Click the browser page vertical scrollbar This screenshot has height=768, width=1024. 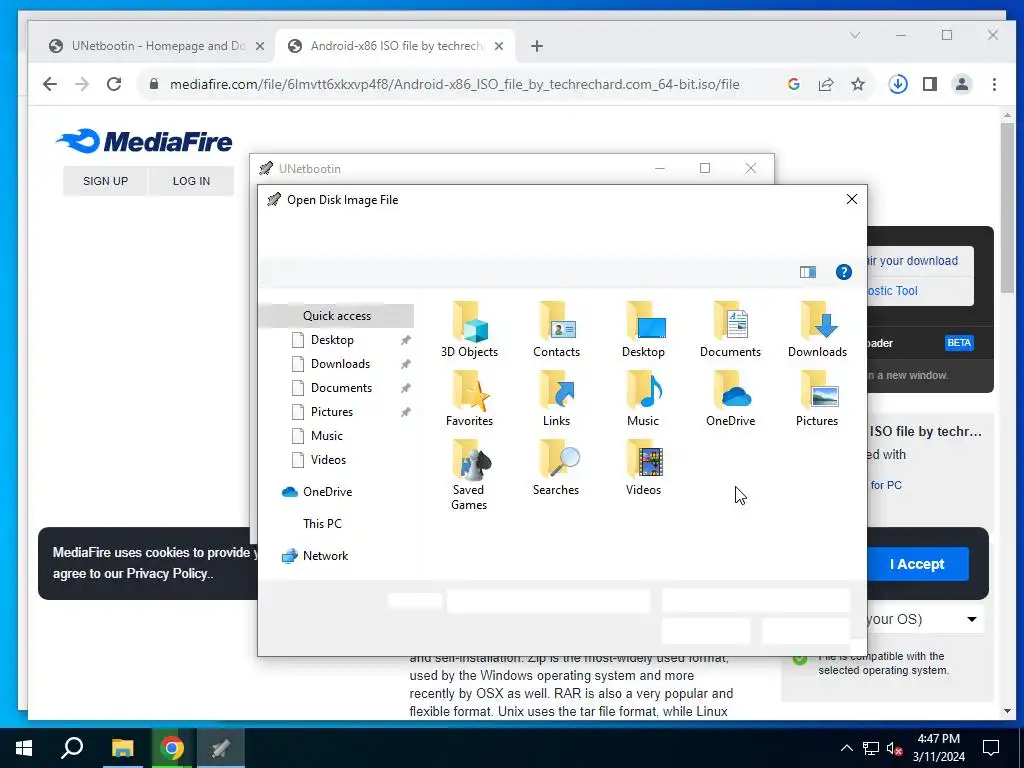point(1006,207)
